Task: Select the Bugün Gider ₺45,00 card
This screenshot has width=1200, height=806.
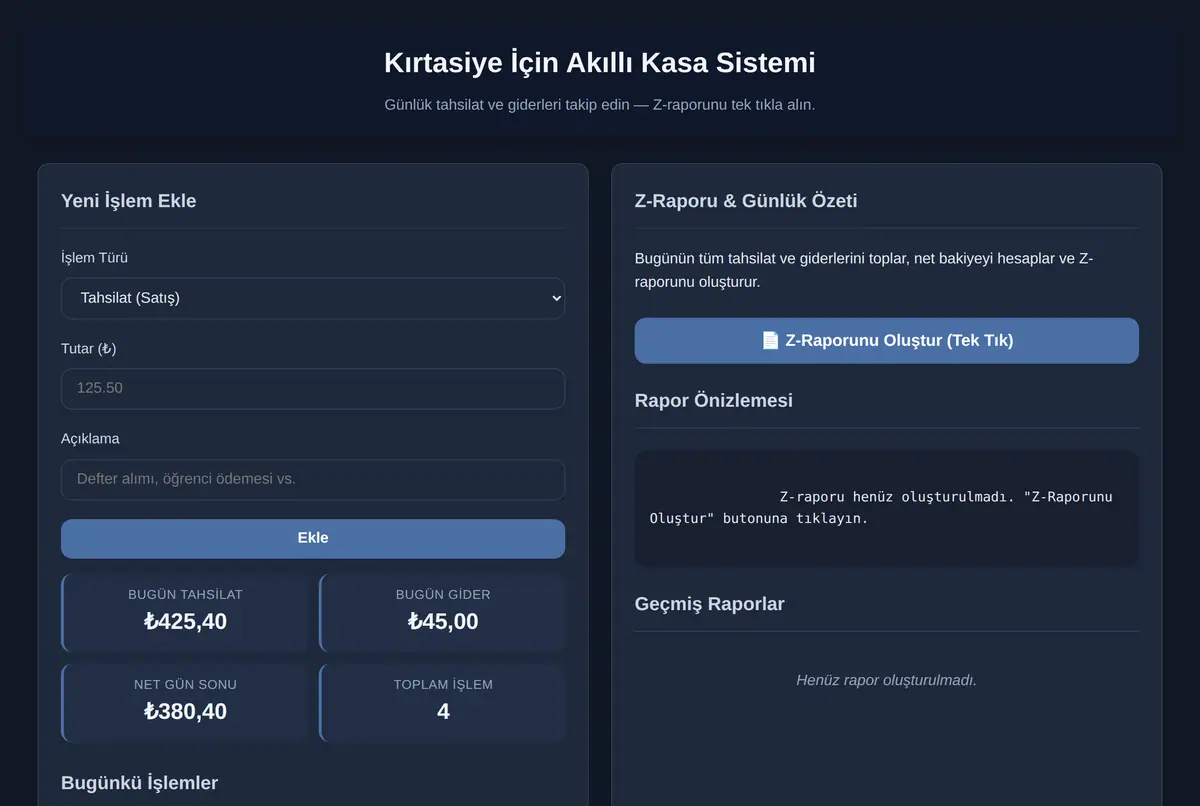Action: (443, 613)
